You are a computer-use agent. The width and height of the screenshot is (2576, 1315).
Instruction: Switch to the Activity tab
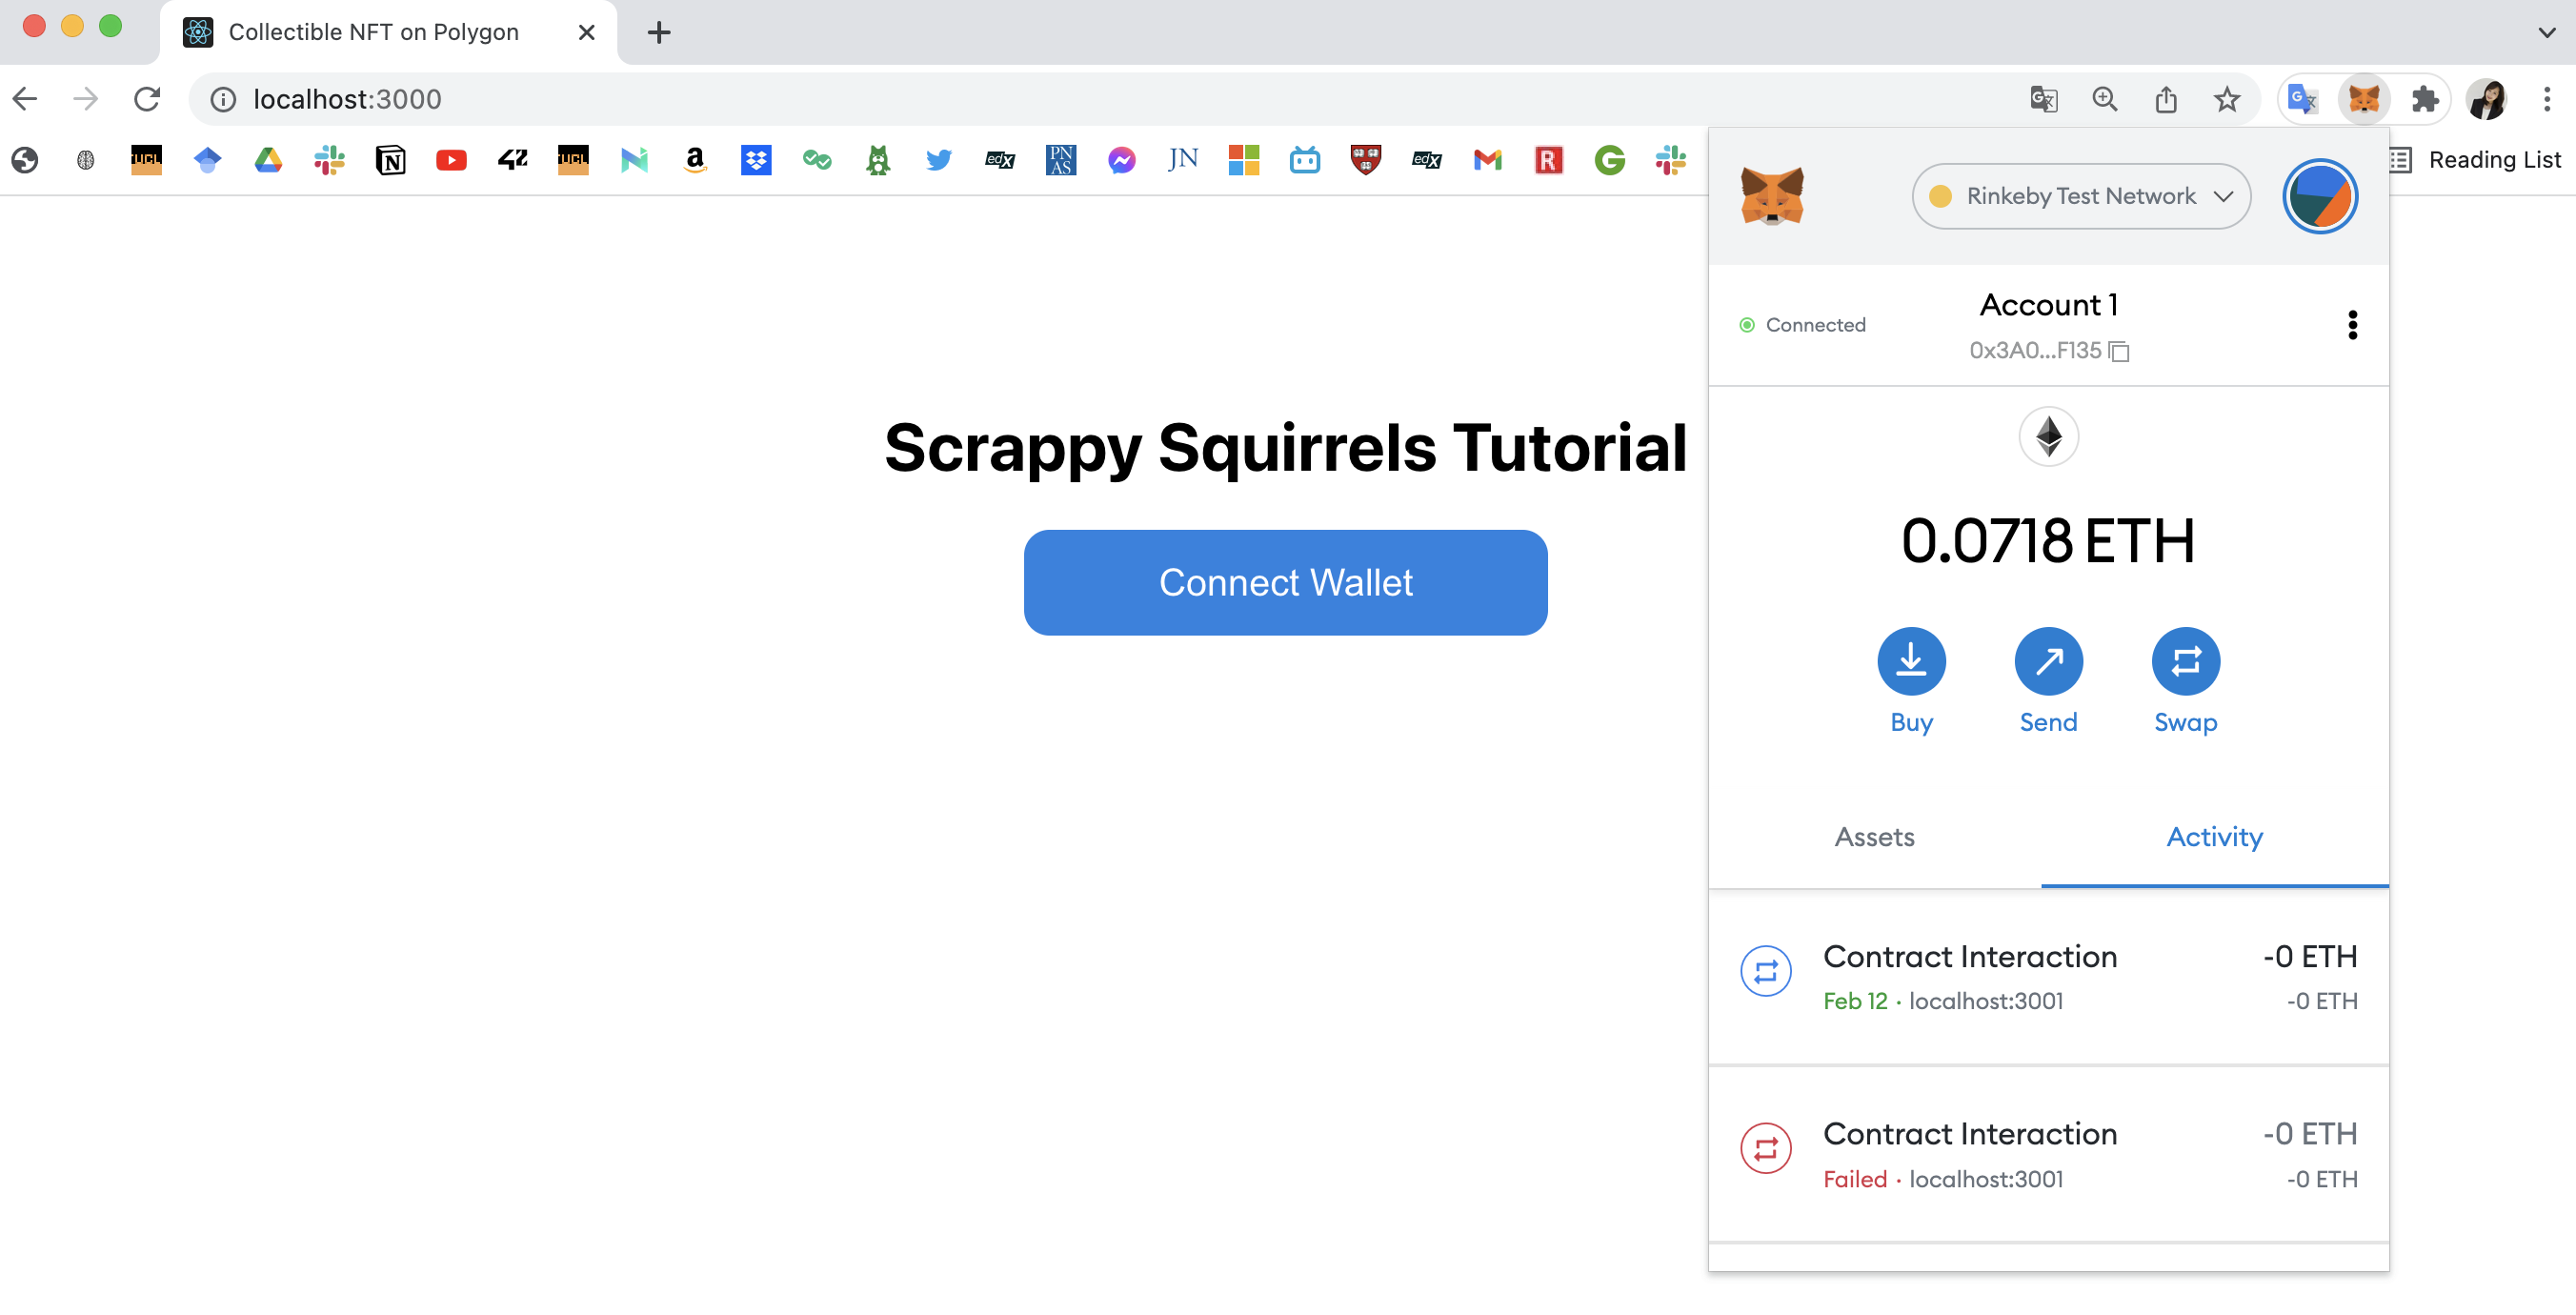pos(2213,837)
